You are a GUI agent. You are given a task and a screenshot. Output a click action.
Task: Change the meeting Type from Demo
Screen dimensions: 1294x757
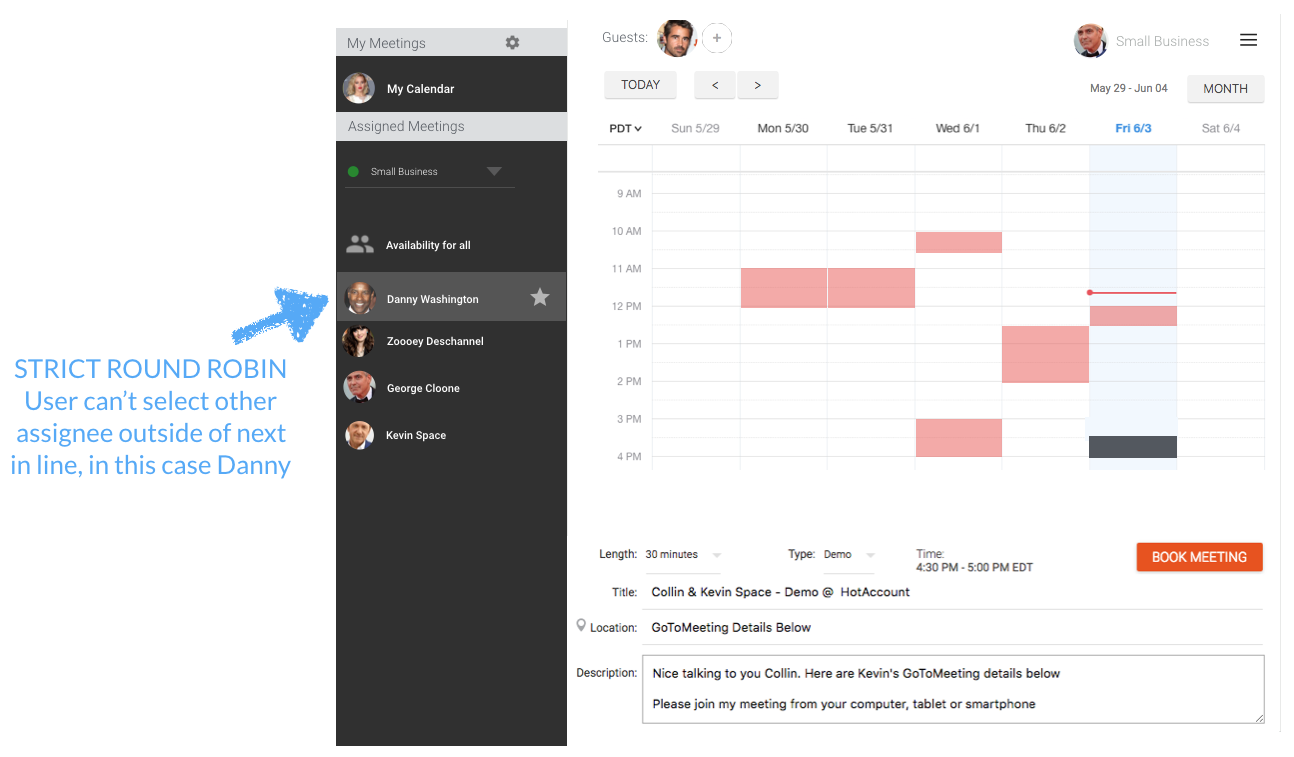(x=845, y=554)
